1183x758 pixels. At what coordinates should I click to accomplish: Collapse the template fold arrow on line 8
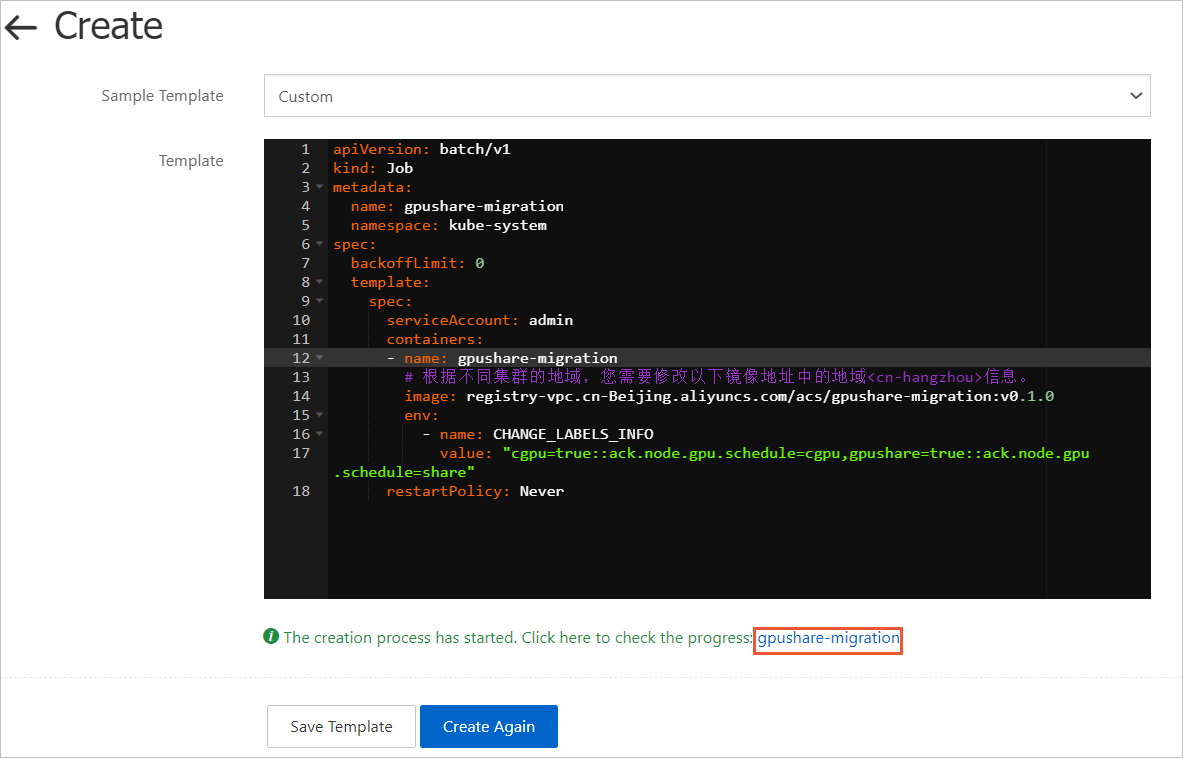point(320,282)
